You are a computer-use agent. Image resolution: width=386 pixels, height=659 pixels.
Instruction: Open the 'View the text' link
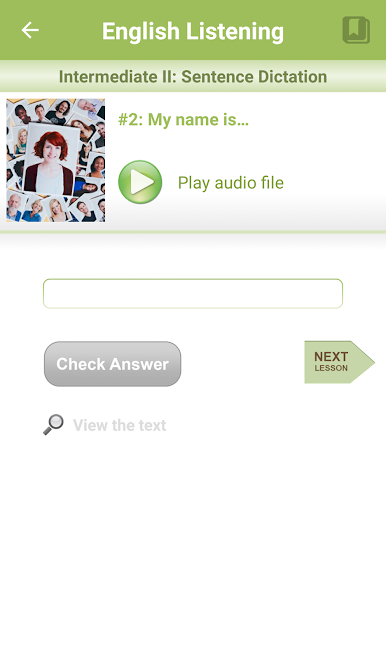pos(119,425)
